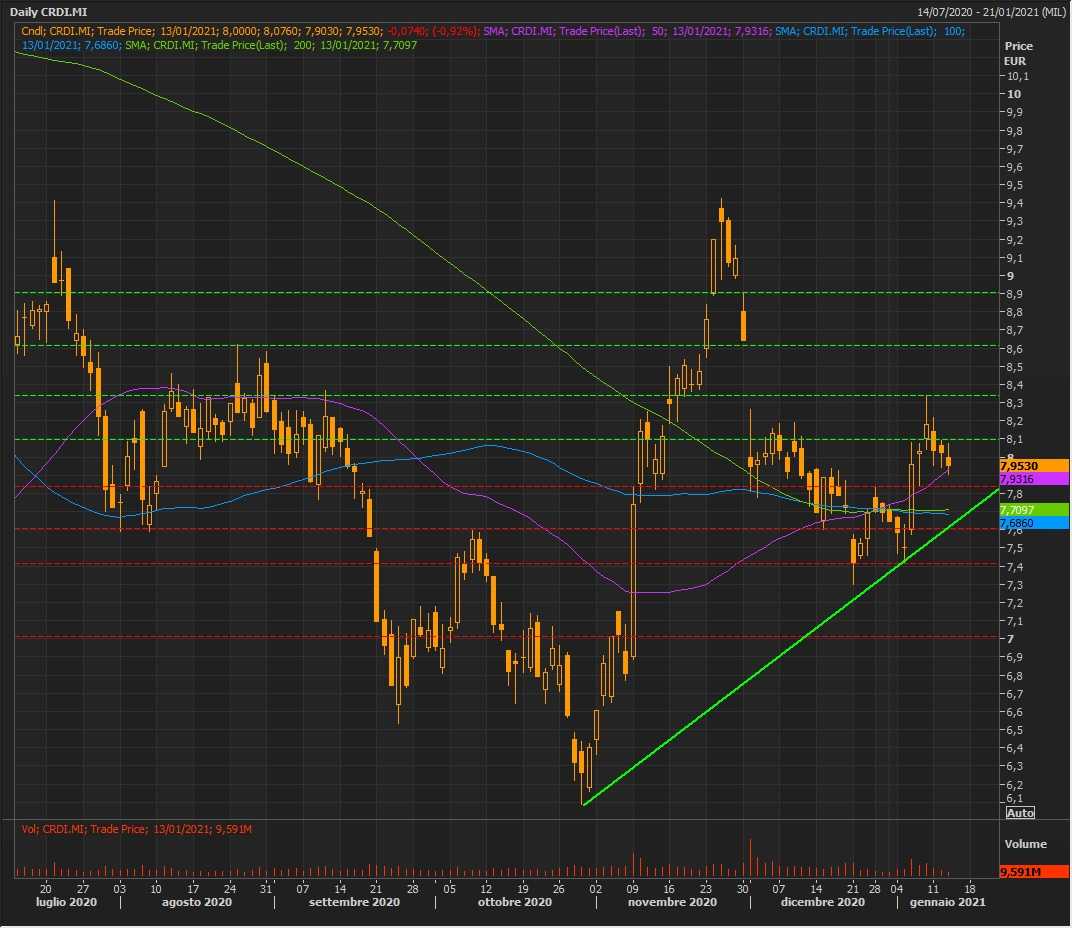
Task: Click the Auto scale button
Action: pos(1020,812)
